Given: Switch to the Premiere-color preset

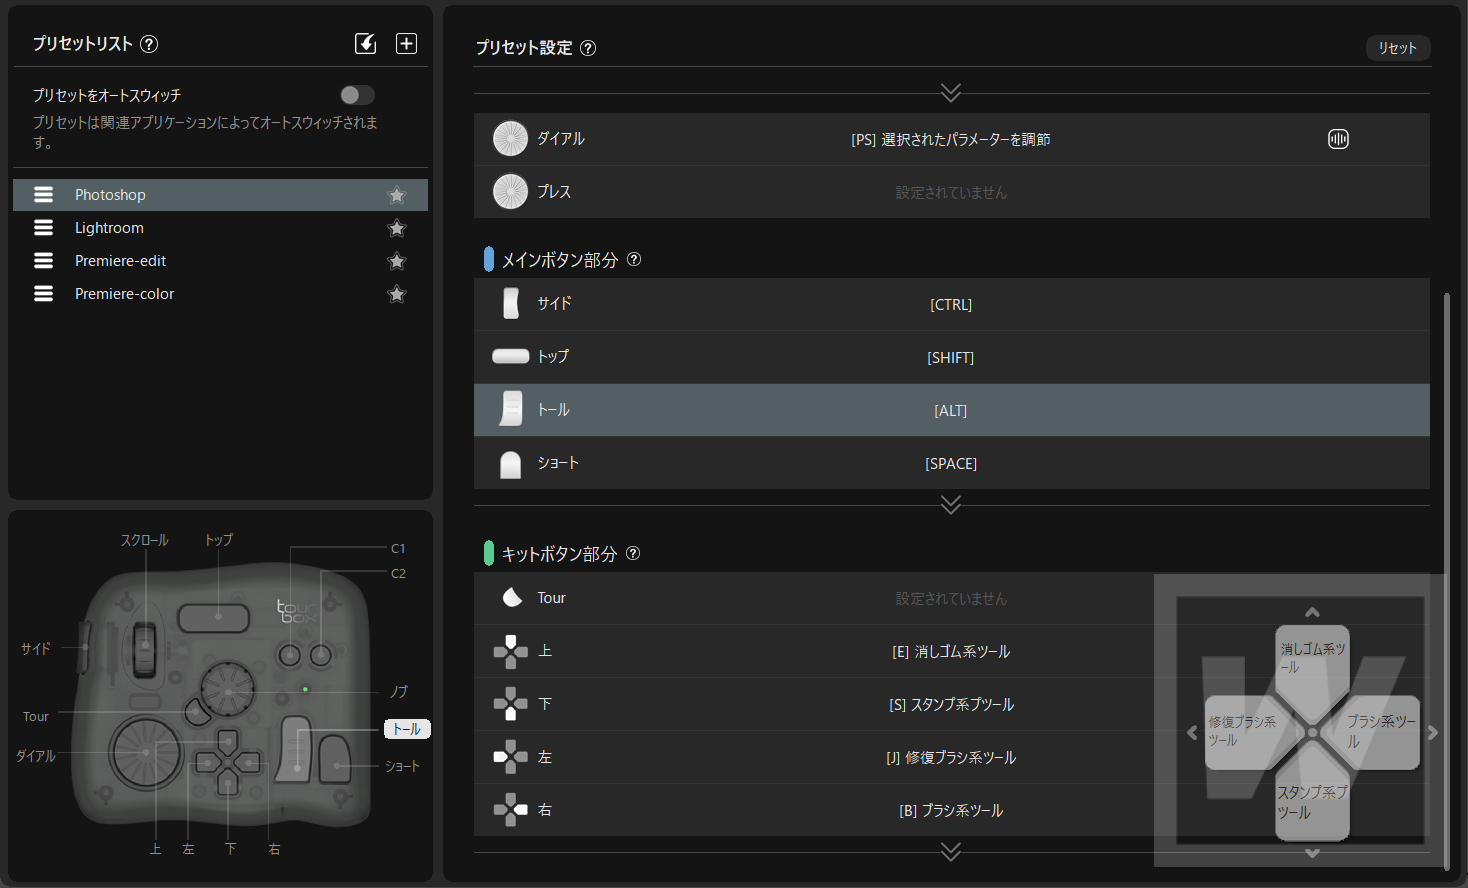Looking at the screenshot, I should click(220, 294).
